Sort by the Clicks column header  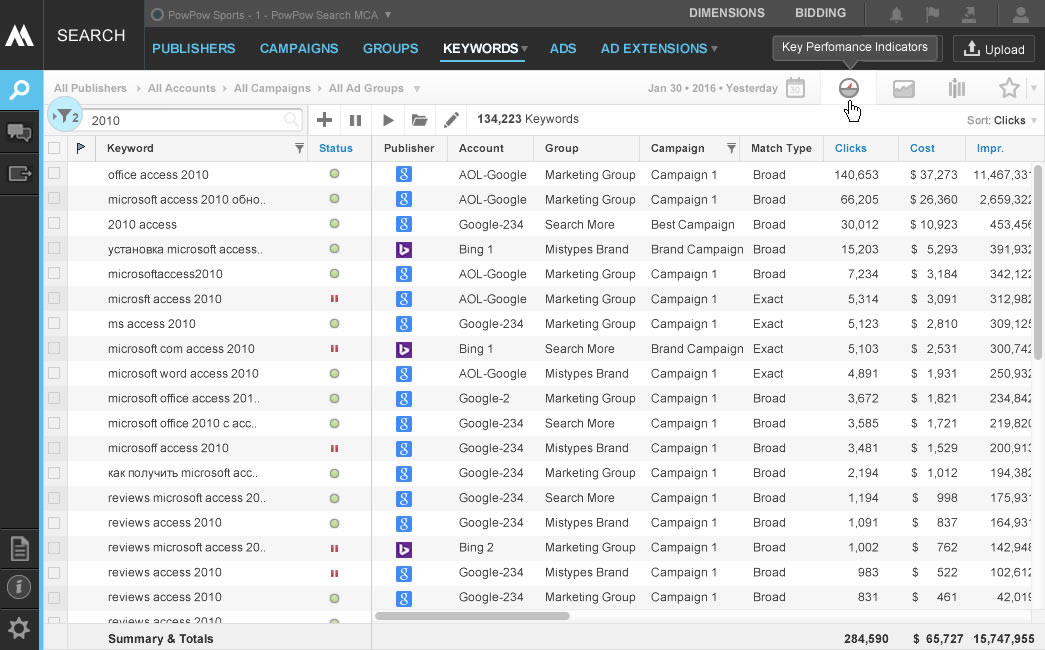tap(850, 148)
